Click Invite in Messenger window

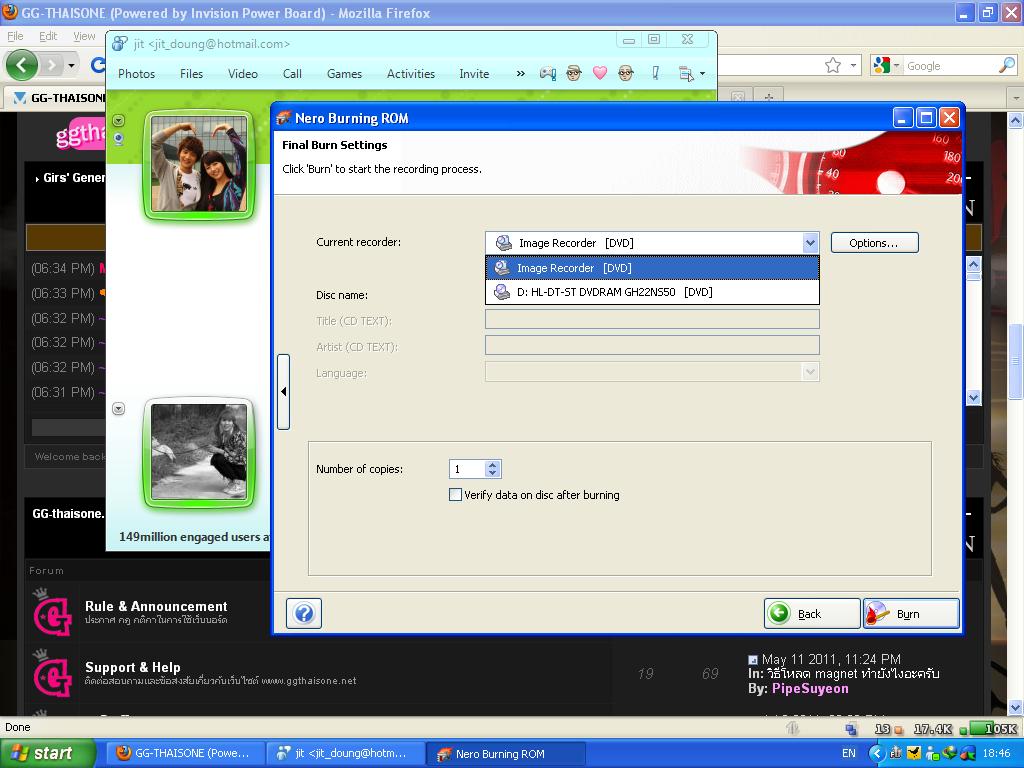[474, 74]
